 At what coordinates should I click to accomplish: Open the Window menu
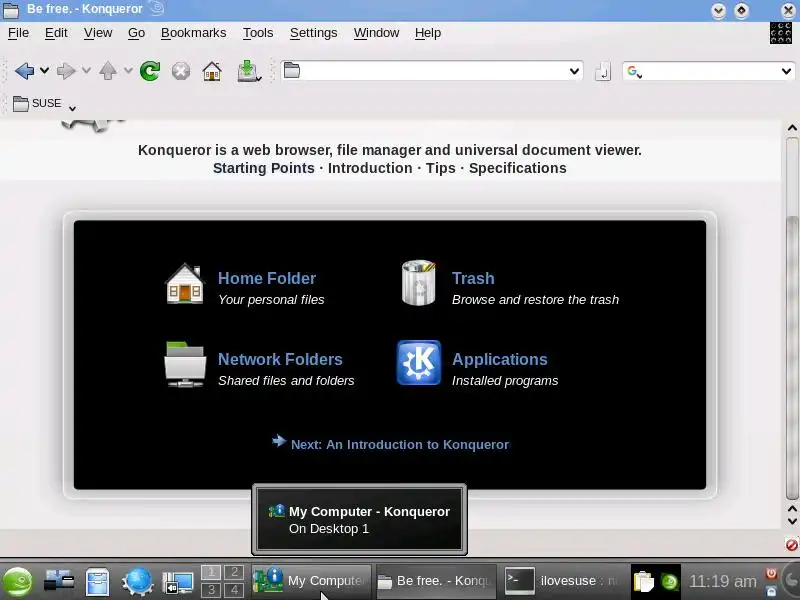[x=376, y=33]
